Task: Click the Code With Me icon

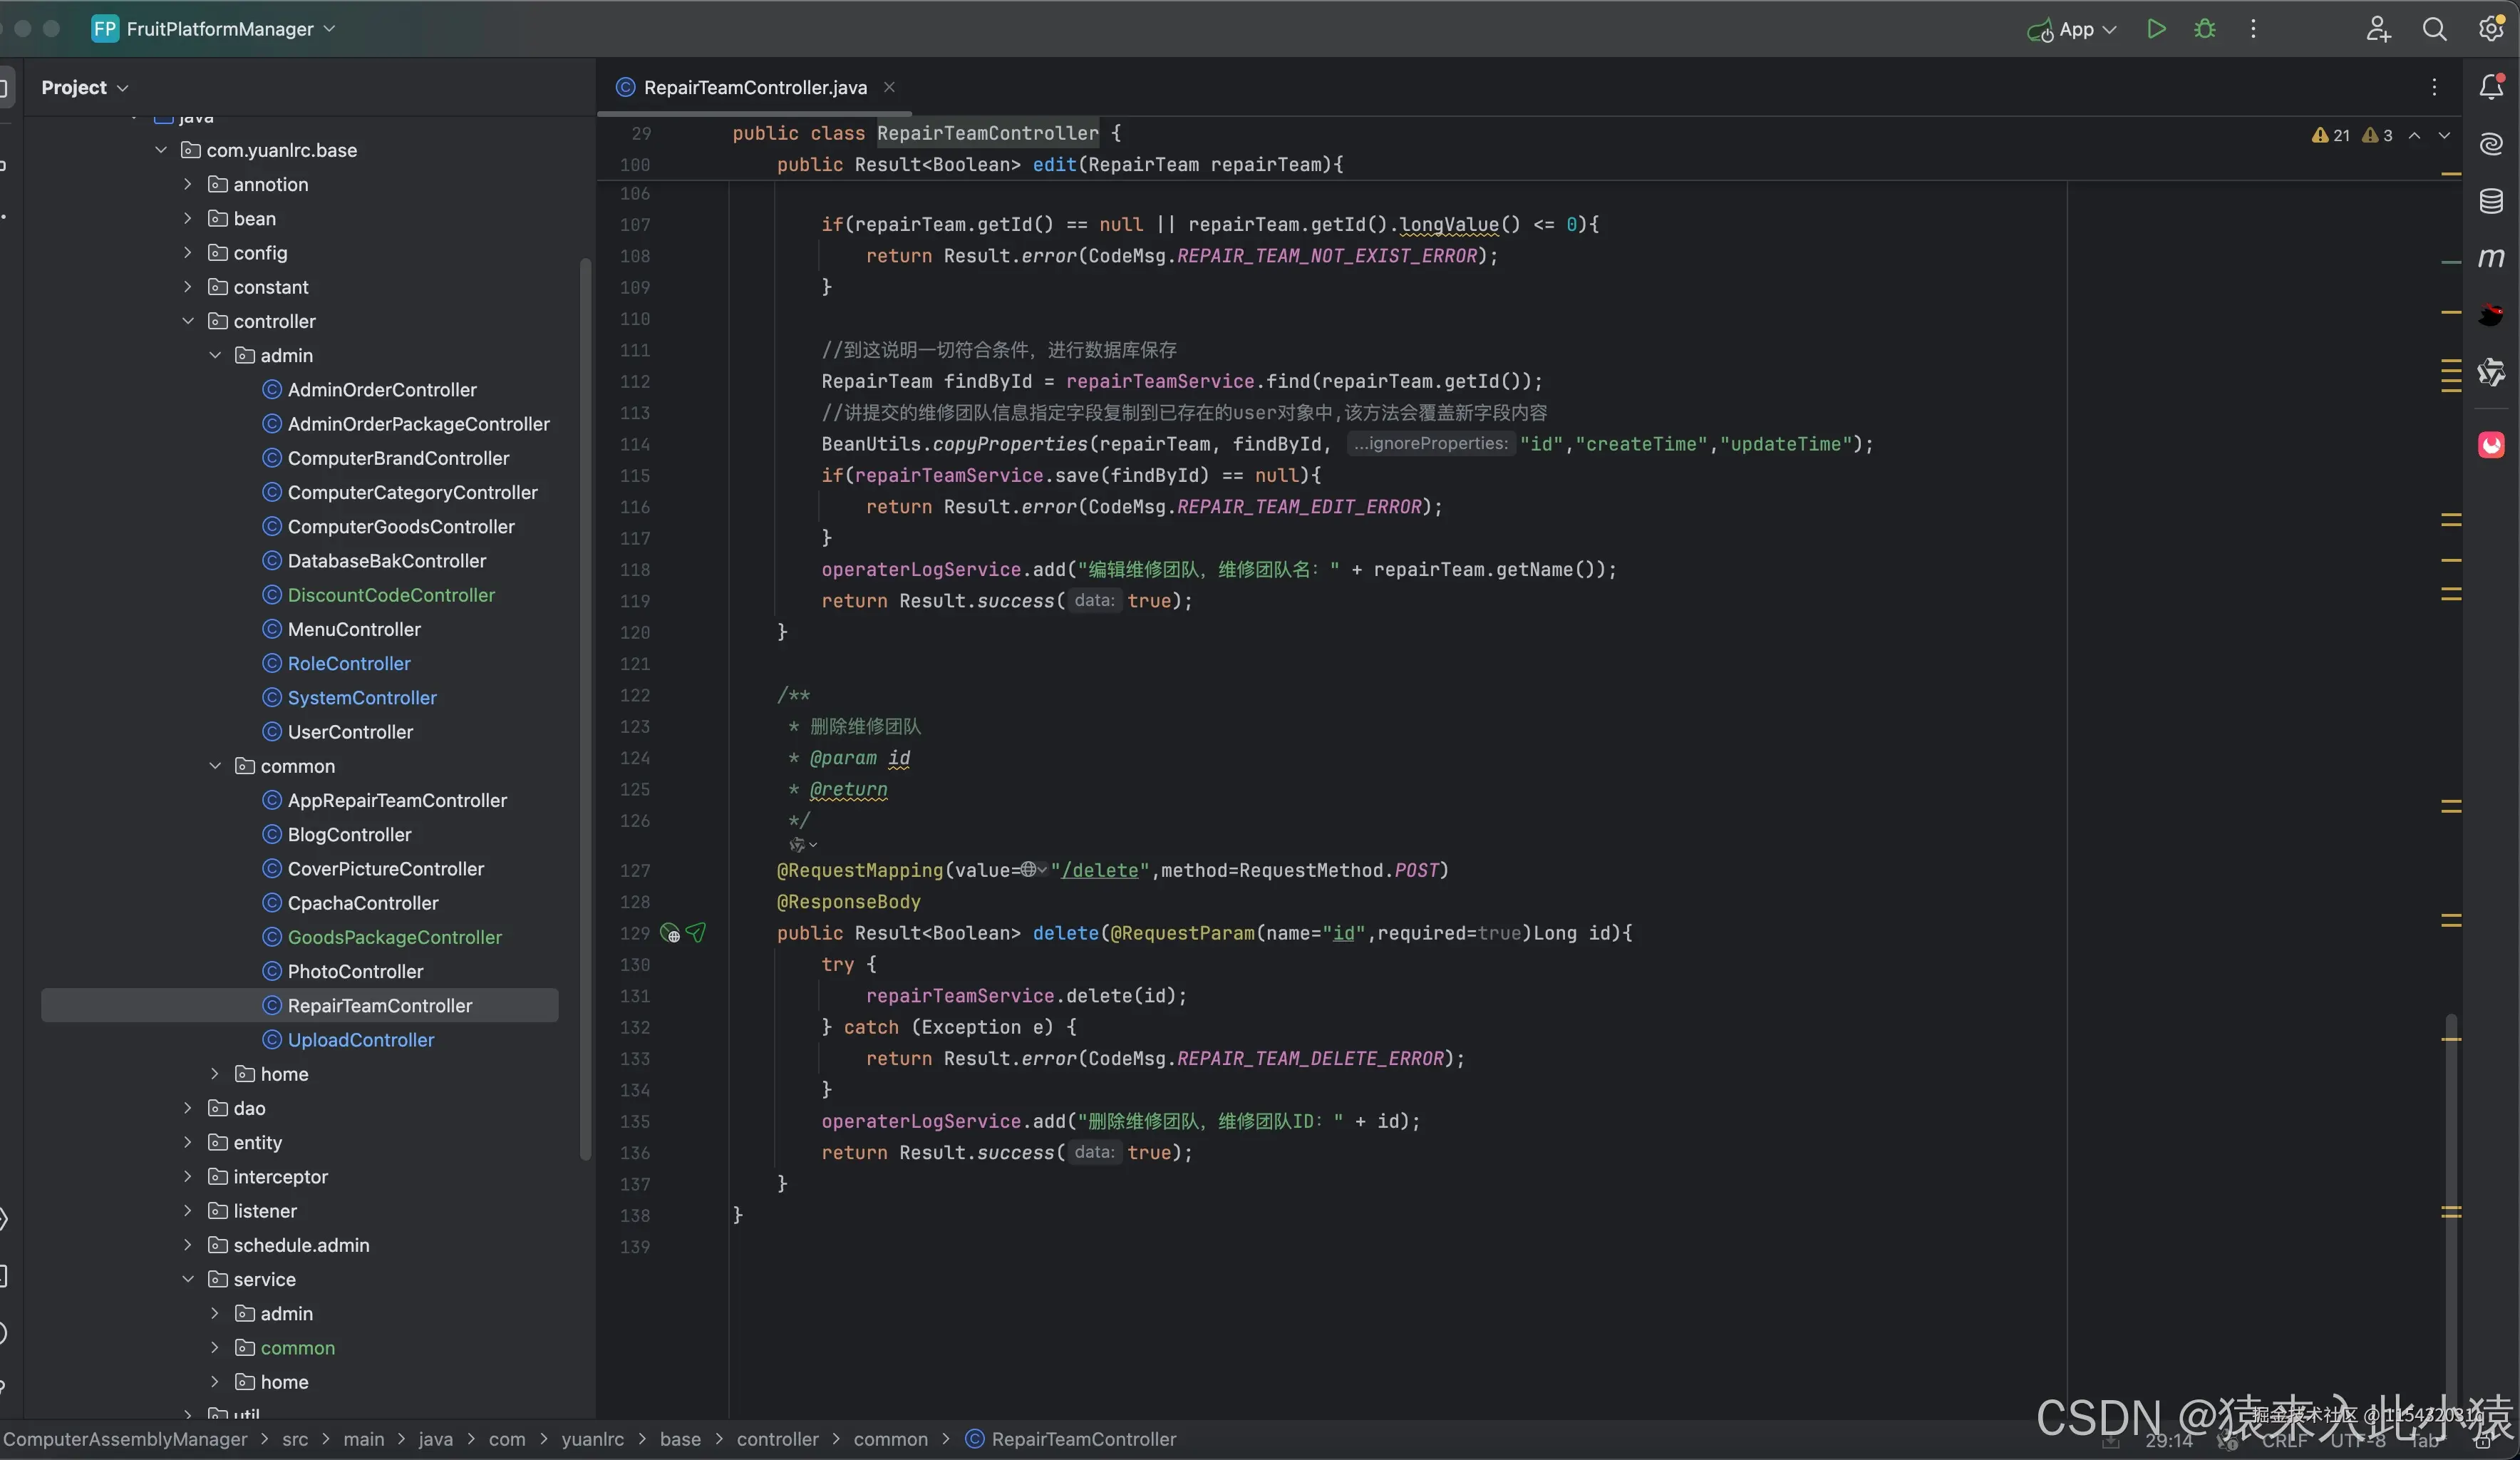Action: (2378, 29)
